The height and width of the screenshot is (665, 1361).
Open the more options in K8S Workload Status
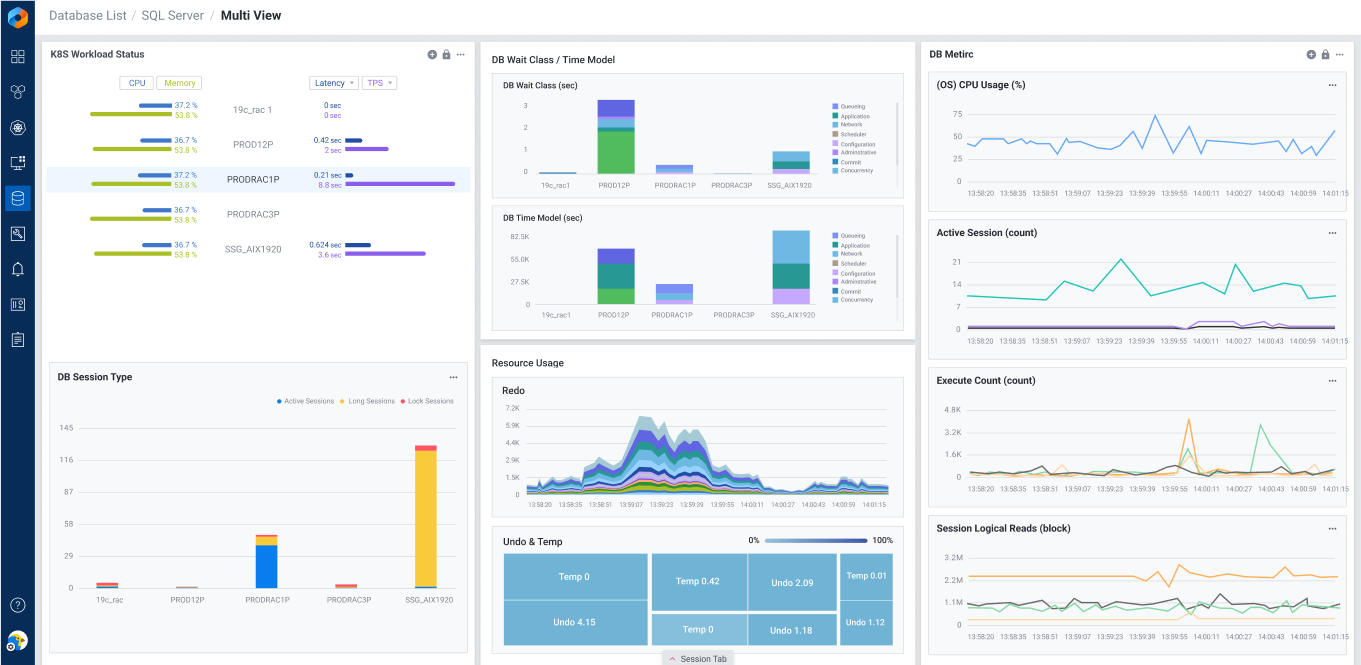click(x=460, y=54)
